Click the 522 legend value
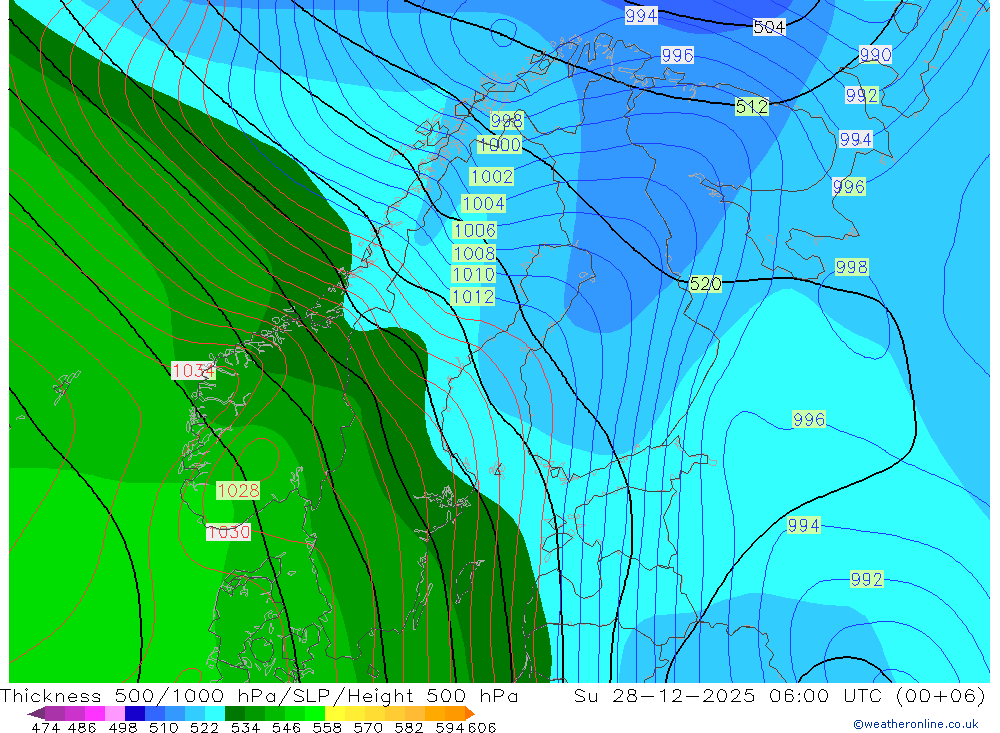This screenshot has width=1000, height=733. coord(204,727)
